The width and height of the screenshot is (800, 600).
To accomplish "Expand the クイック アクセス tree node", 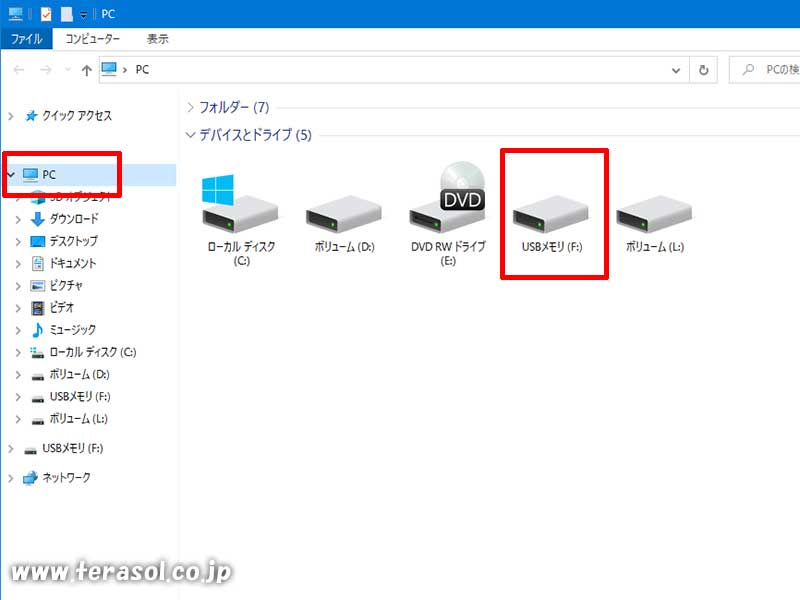I will point(11,116).
